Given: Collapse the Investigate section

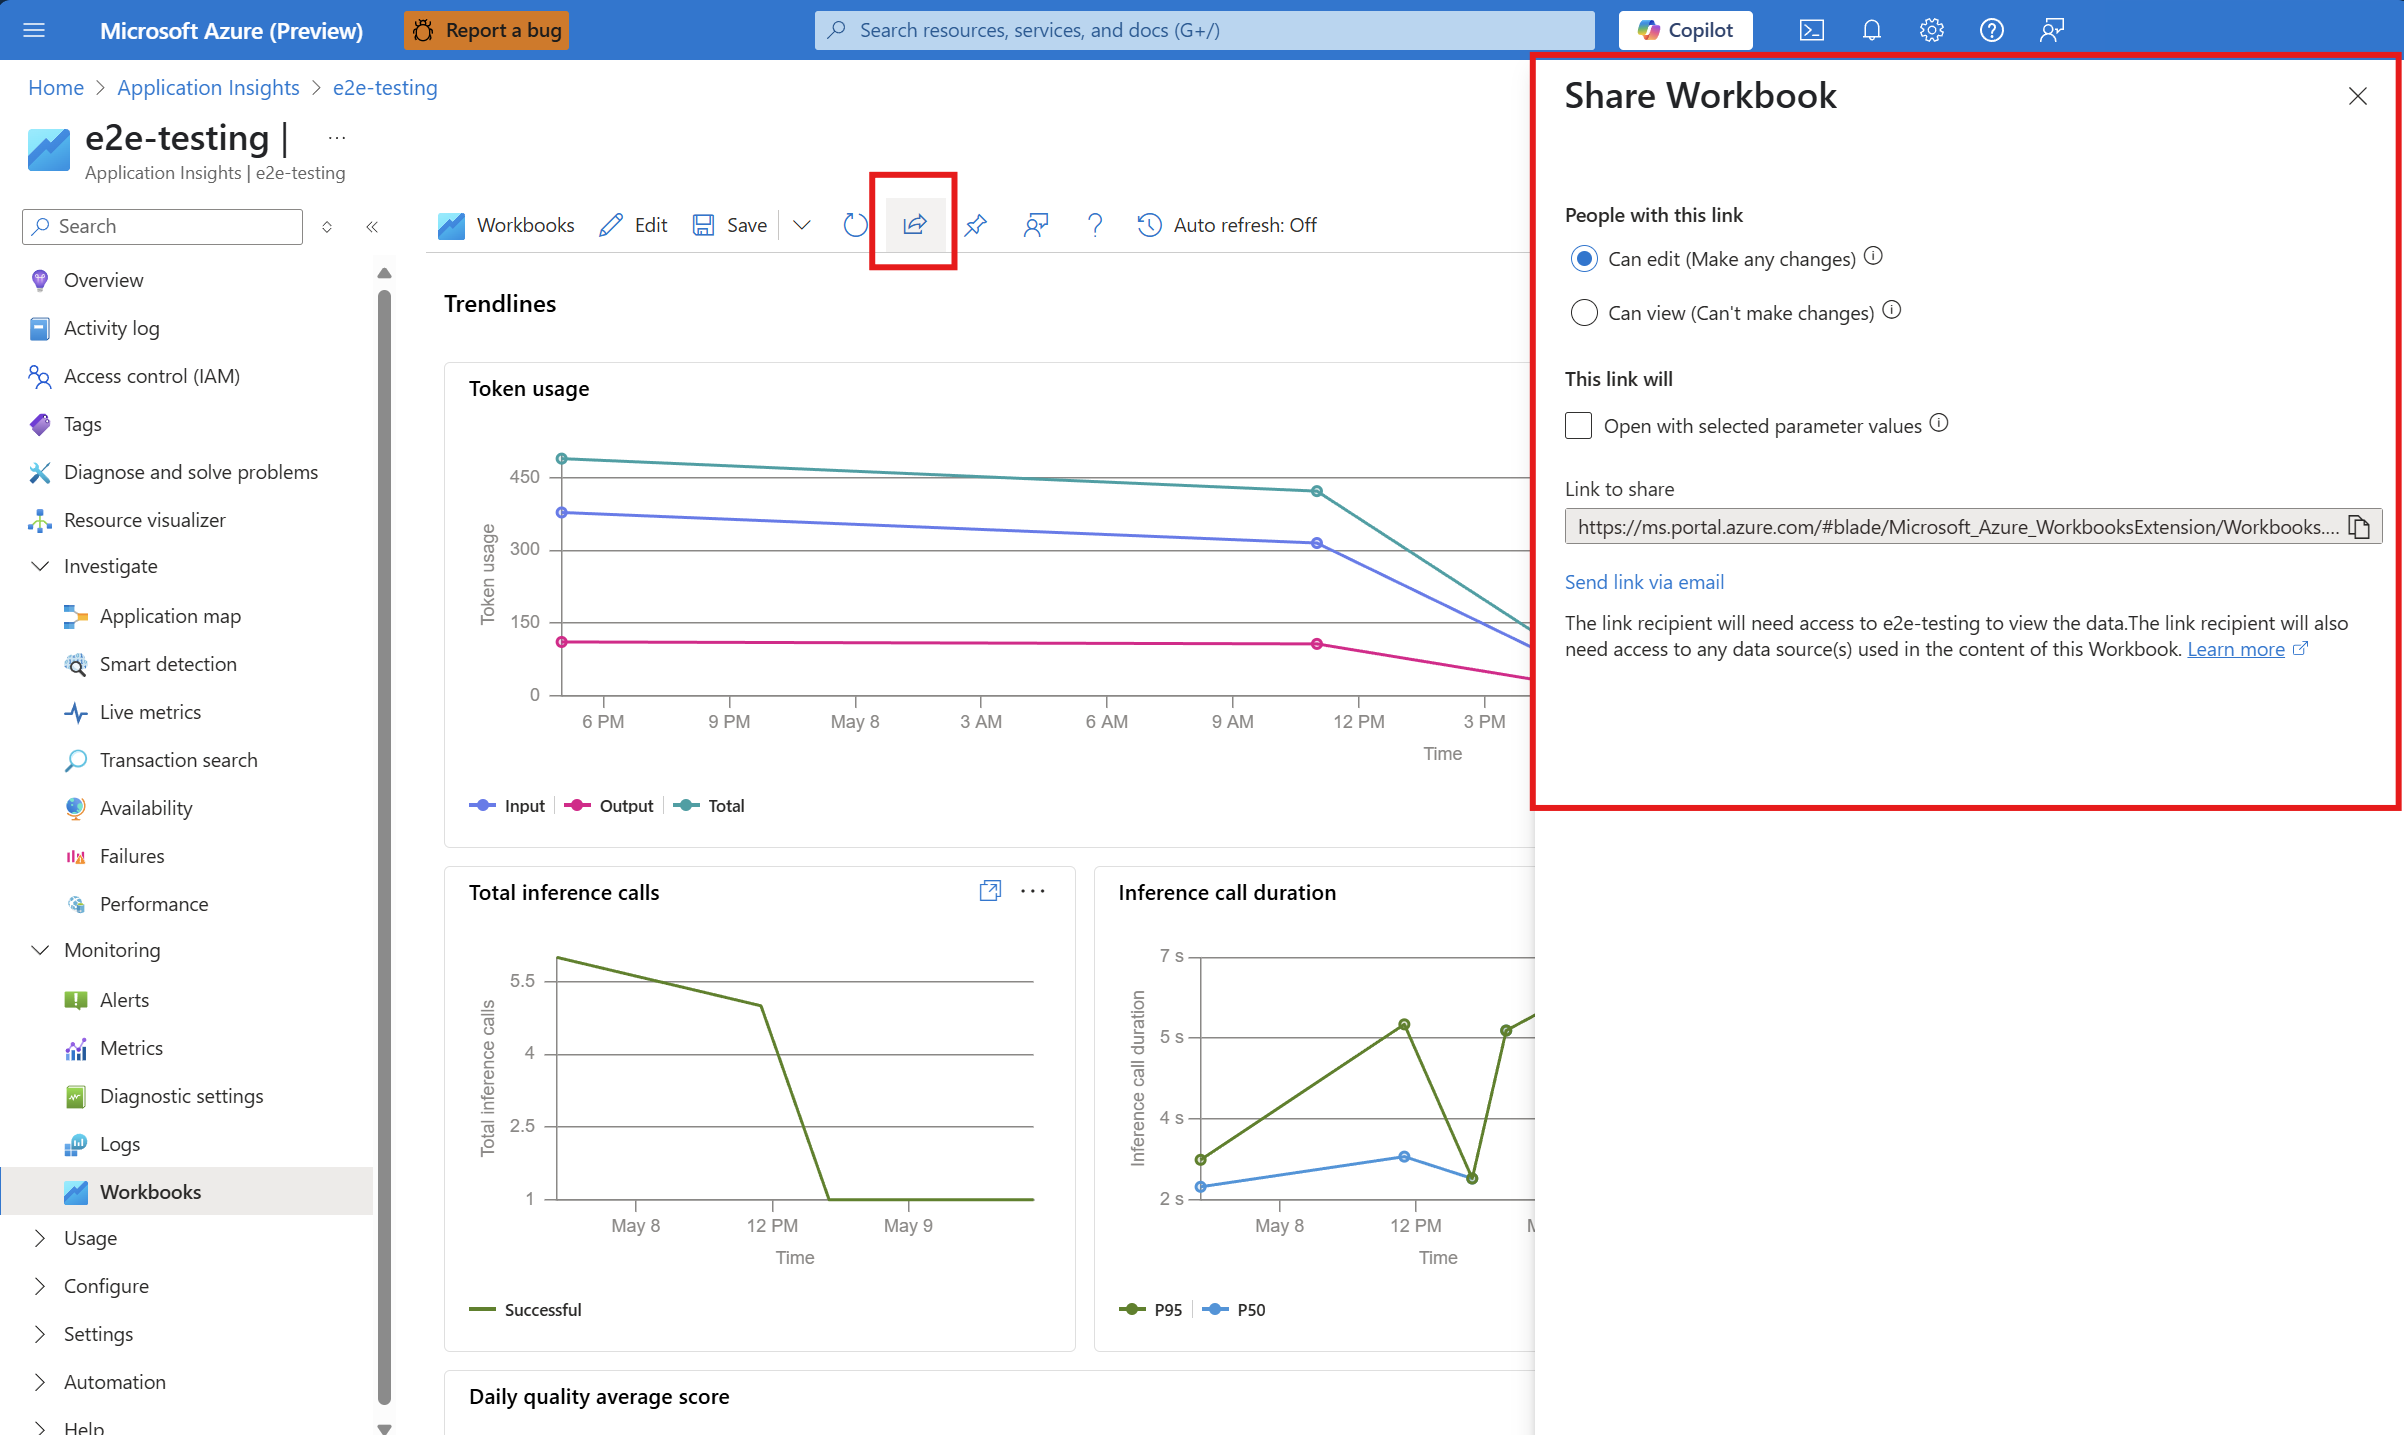Looking at the screenshot, I should [x=40, y=566].
